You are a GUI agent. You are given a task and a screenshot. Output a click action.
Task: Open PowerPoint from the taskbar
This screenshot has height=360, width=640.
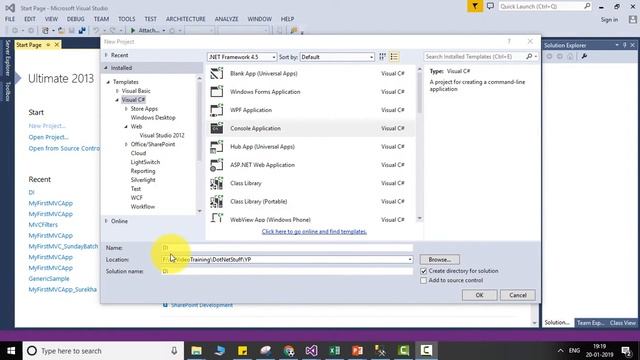(357, 351)
